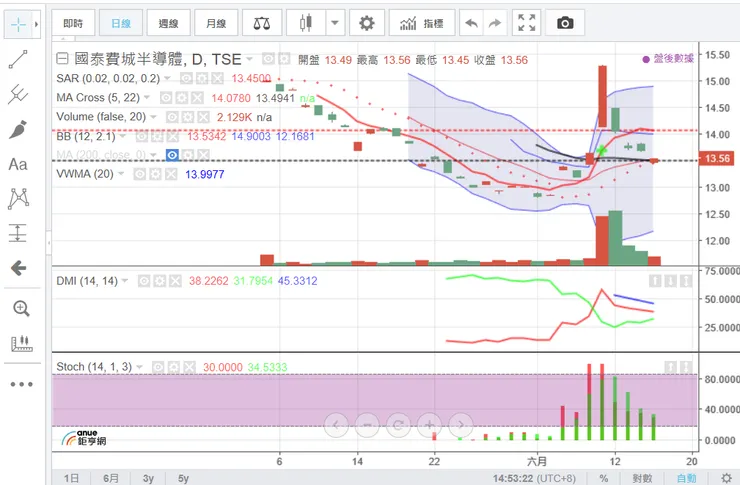
Task: Toggle fullscreen mode
Action: pos(527,23)
